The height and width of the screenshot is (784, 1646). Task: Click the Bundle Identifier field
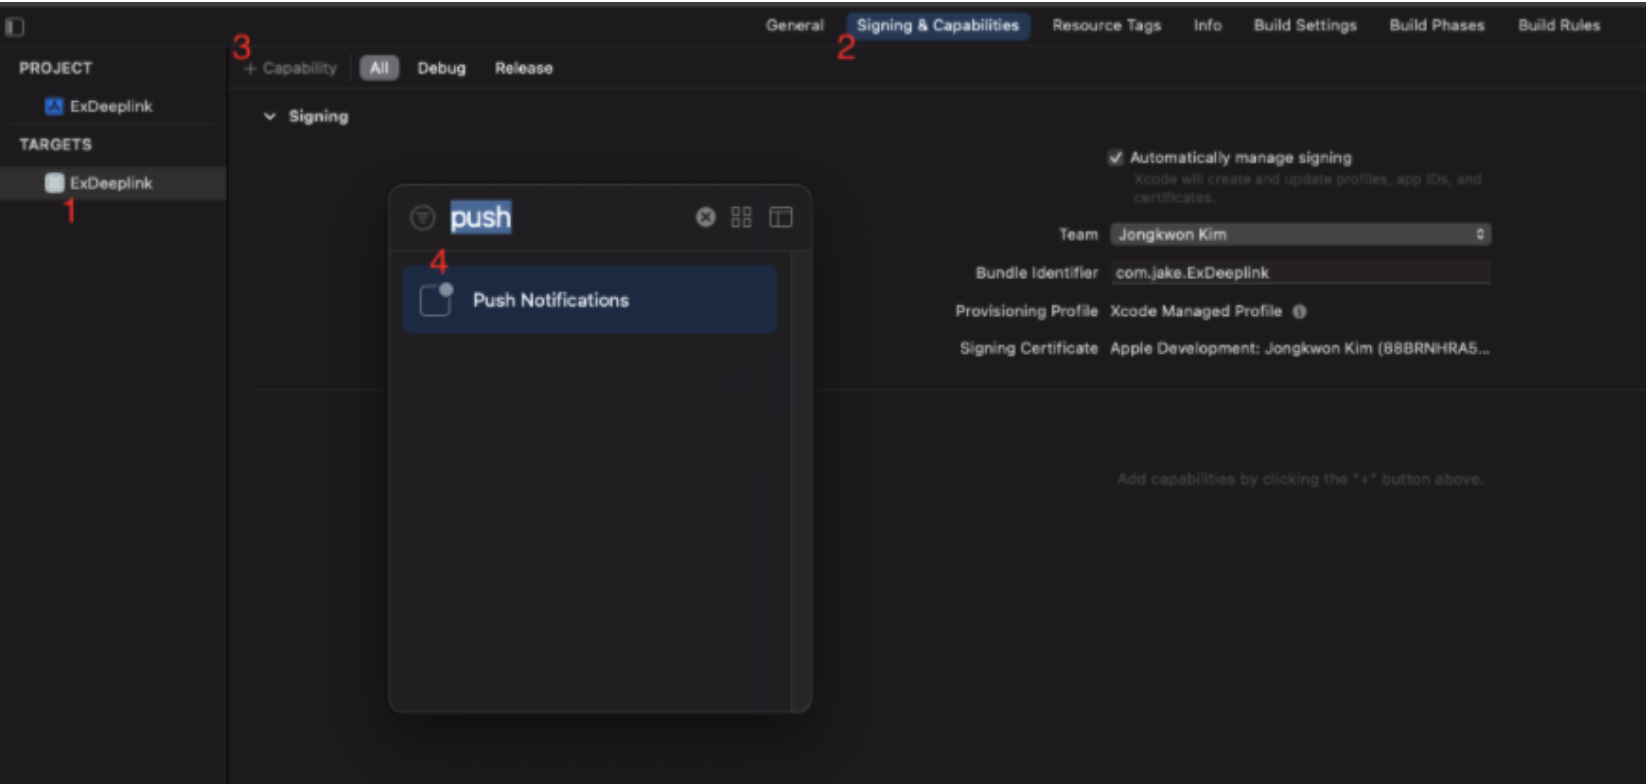(x=1300, y=273)
